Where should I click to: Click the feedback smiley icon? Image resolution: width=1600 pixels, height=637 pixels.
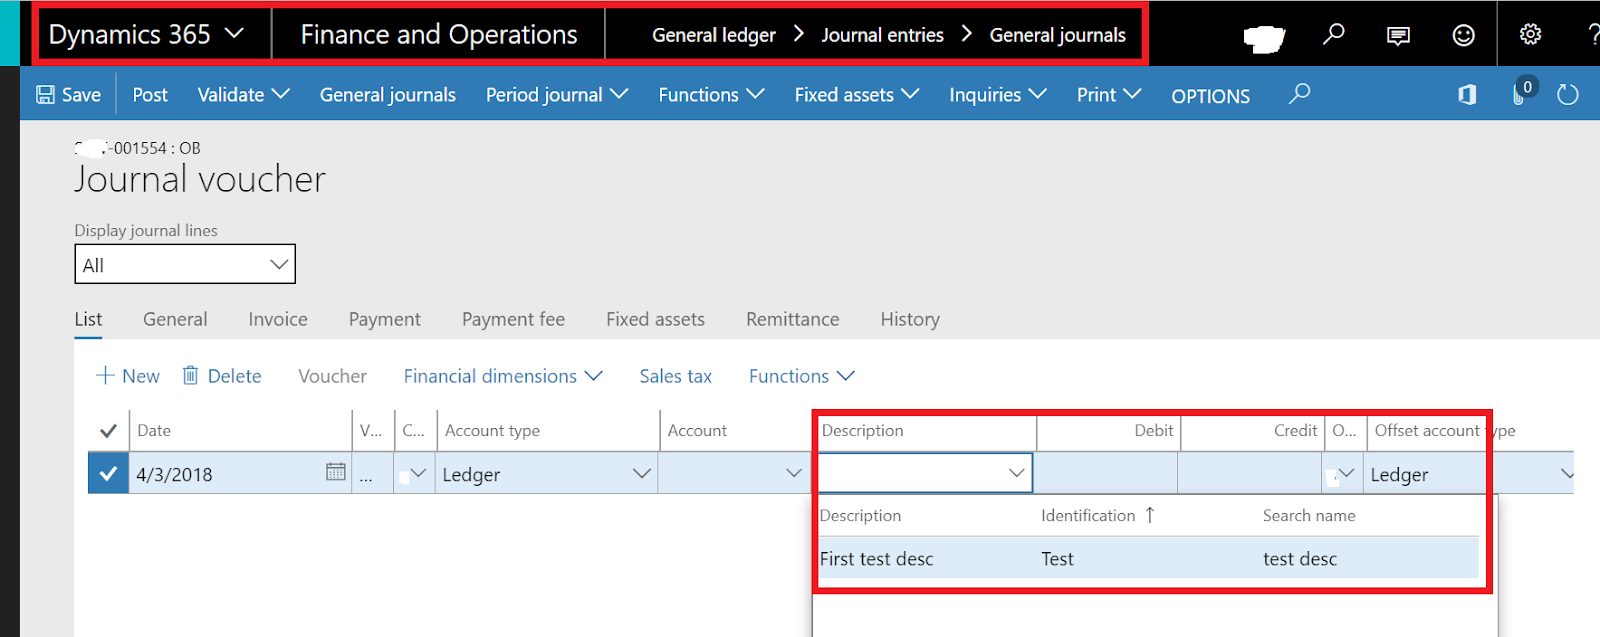click(x=1463, y=35)
